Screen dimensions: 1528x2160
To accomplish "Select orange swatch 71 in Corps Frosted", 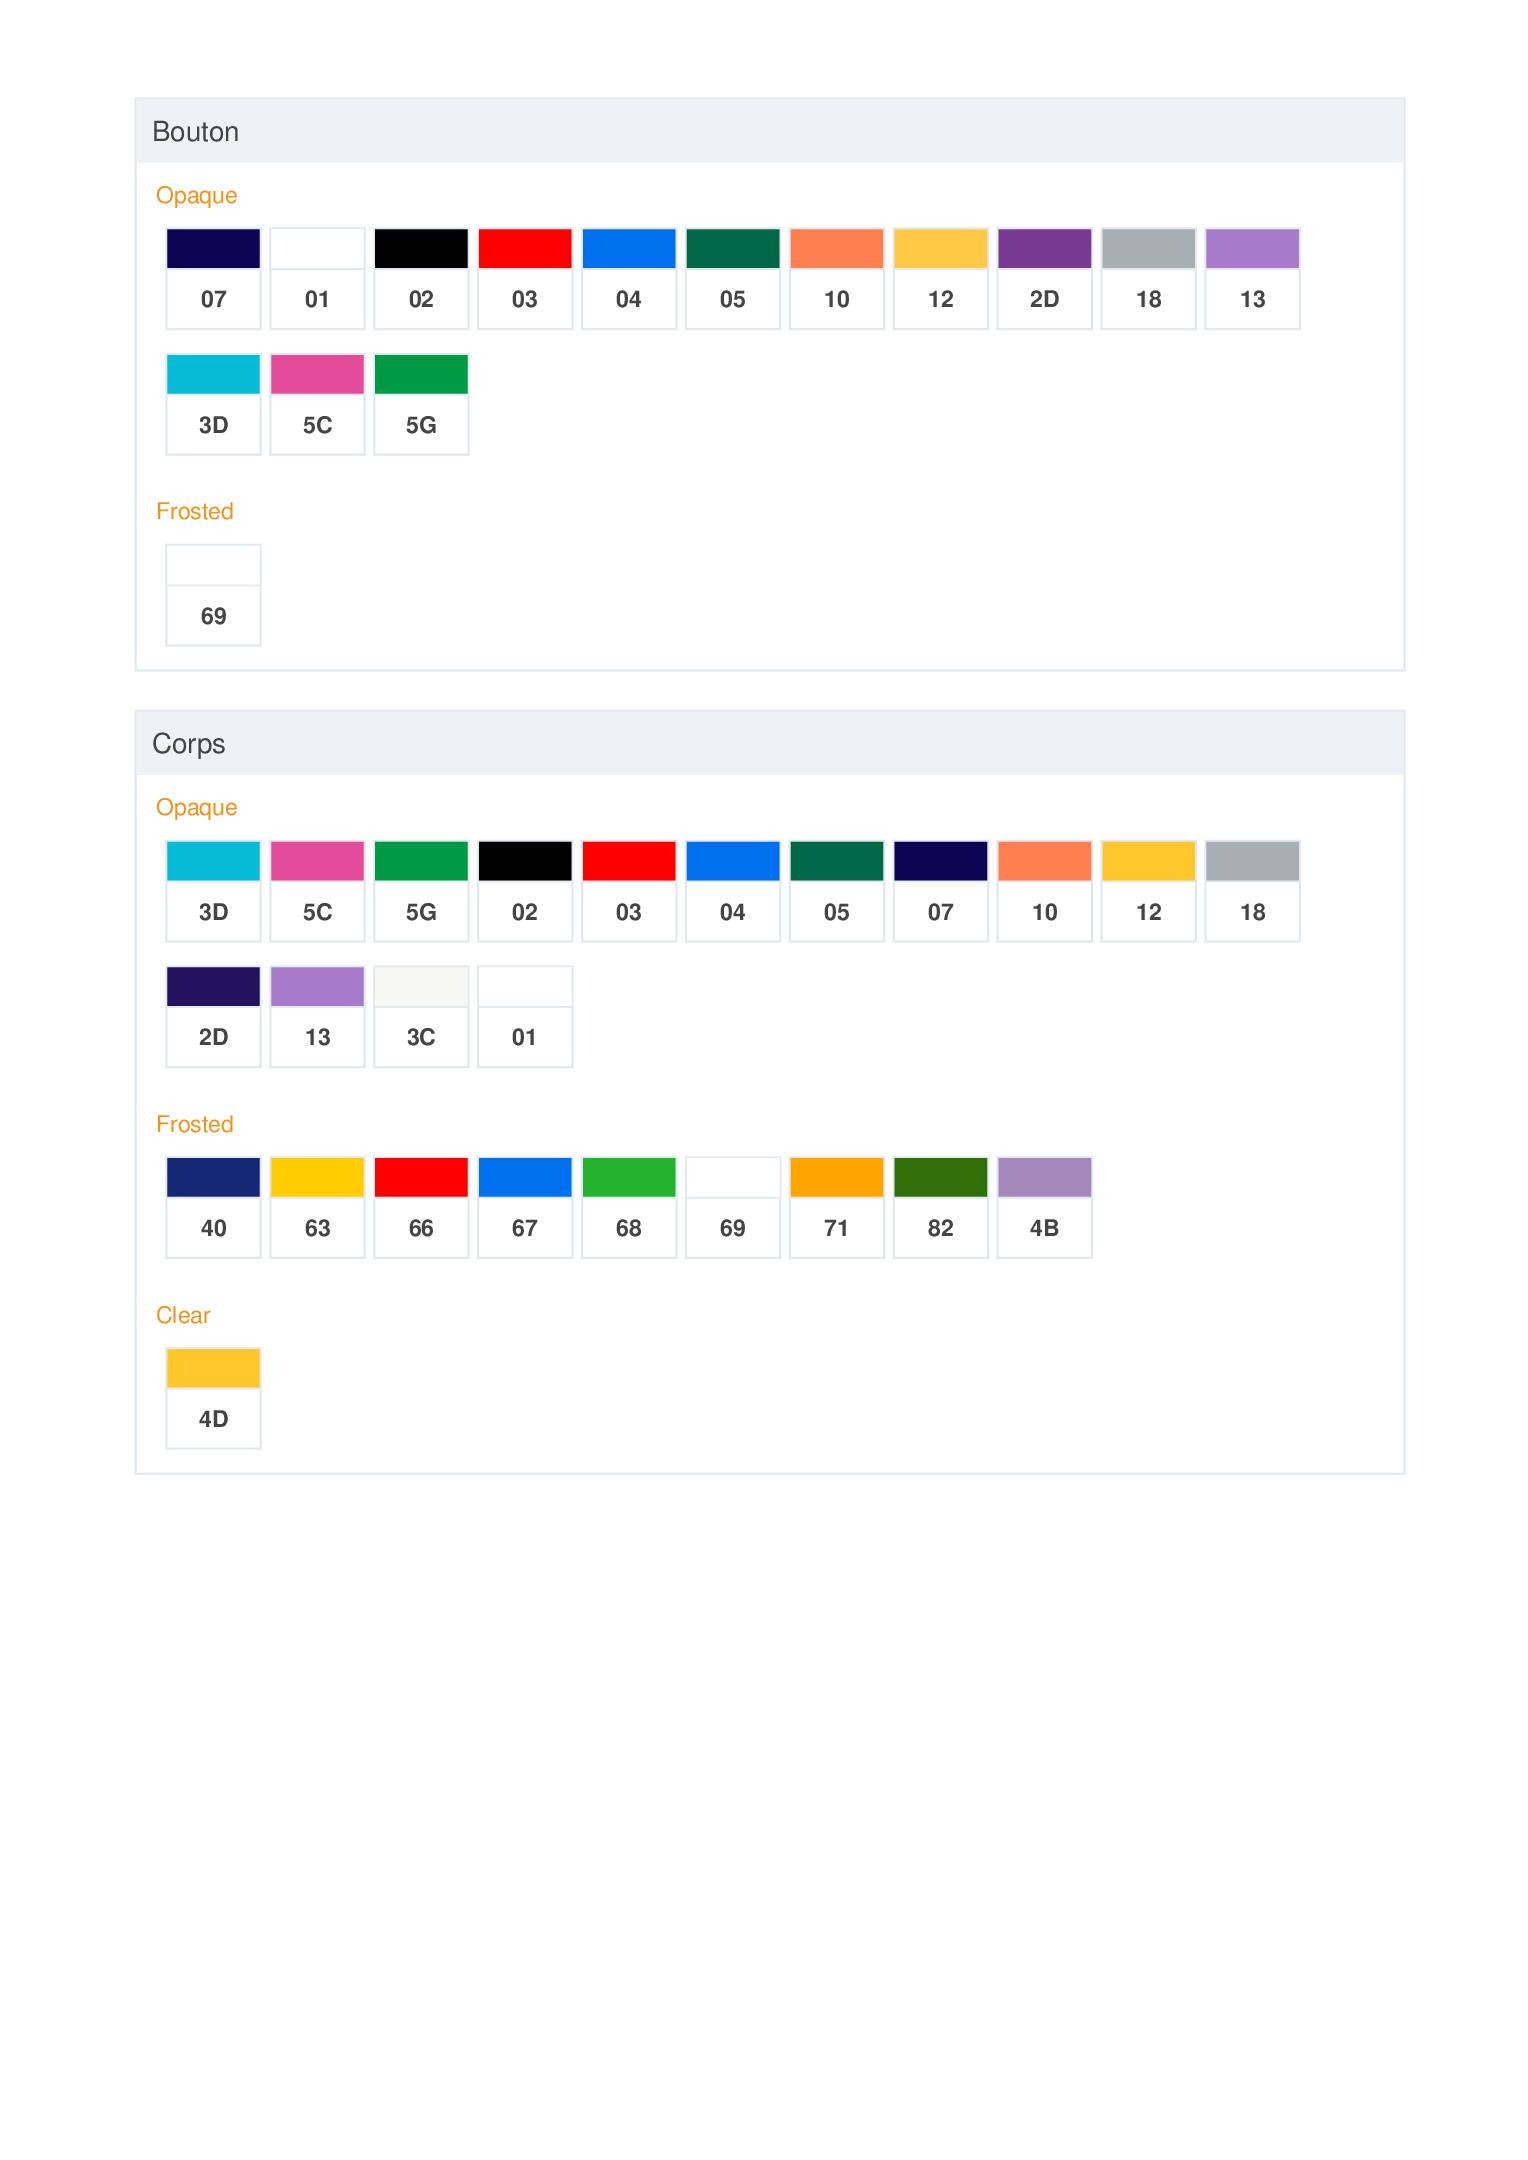I will pos(836,1207).
